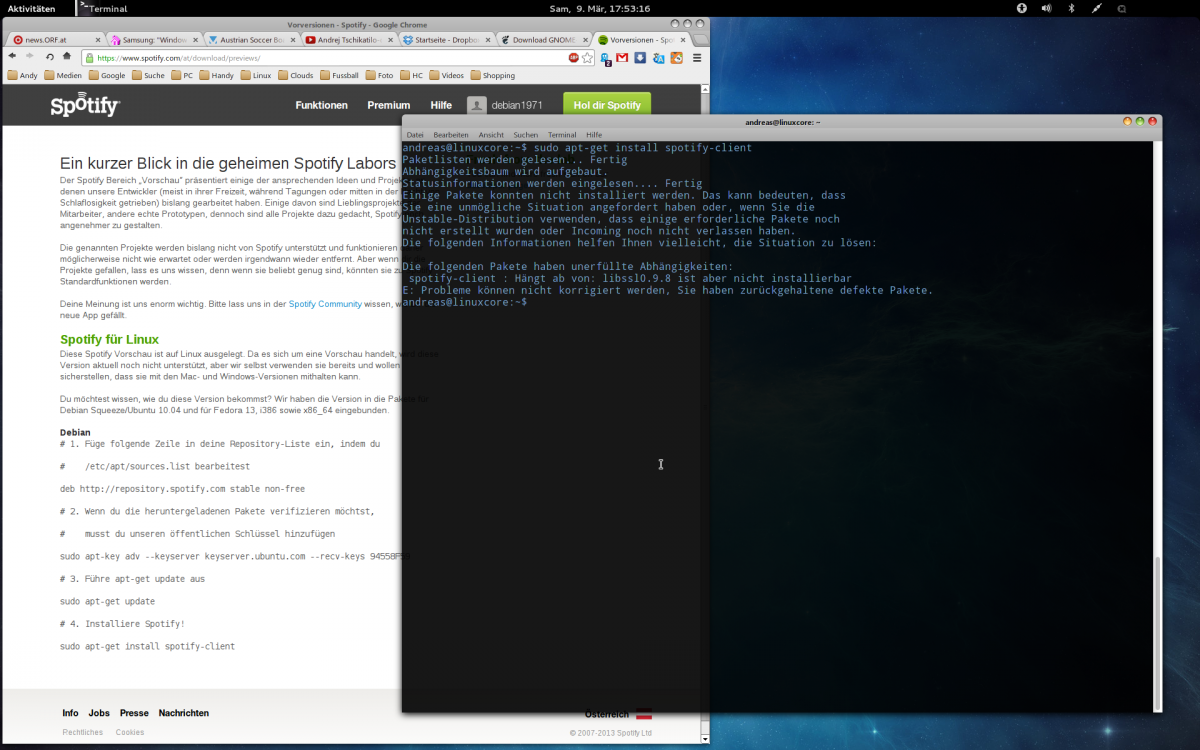Open the terminal Bearbeiten menu
1200x750 pixels.
click(x=451, y=135)
